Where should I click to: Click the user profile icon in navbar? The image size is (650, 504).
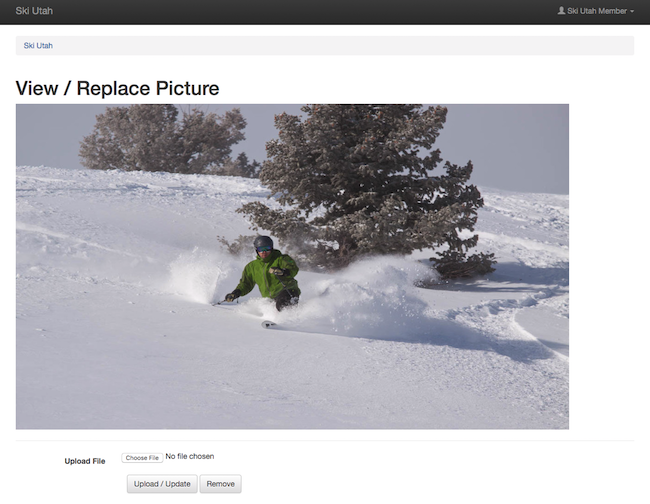[x=561, y=11]
